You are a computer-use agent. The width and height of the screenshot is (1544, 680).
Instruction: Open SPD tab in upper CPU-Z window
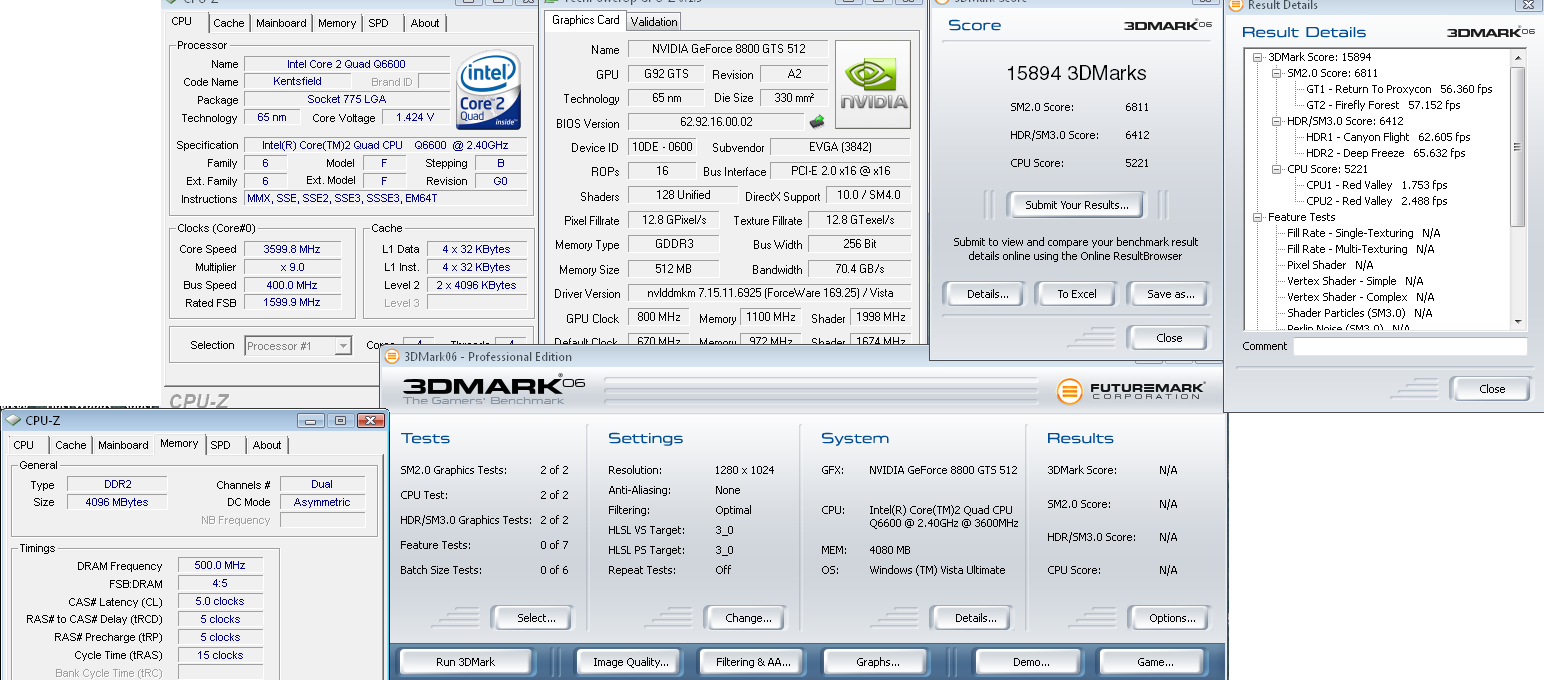[379, 23]
